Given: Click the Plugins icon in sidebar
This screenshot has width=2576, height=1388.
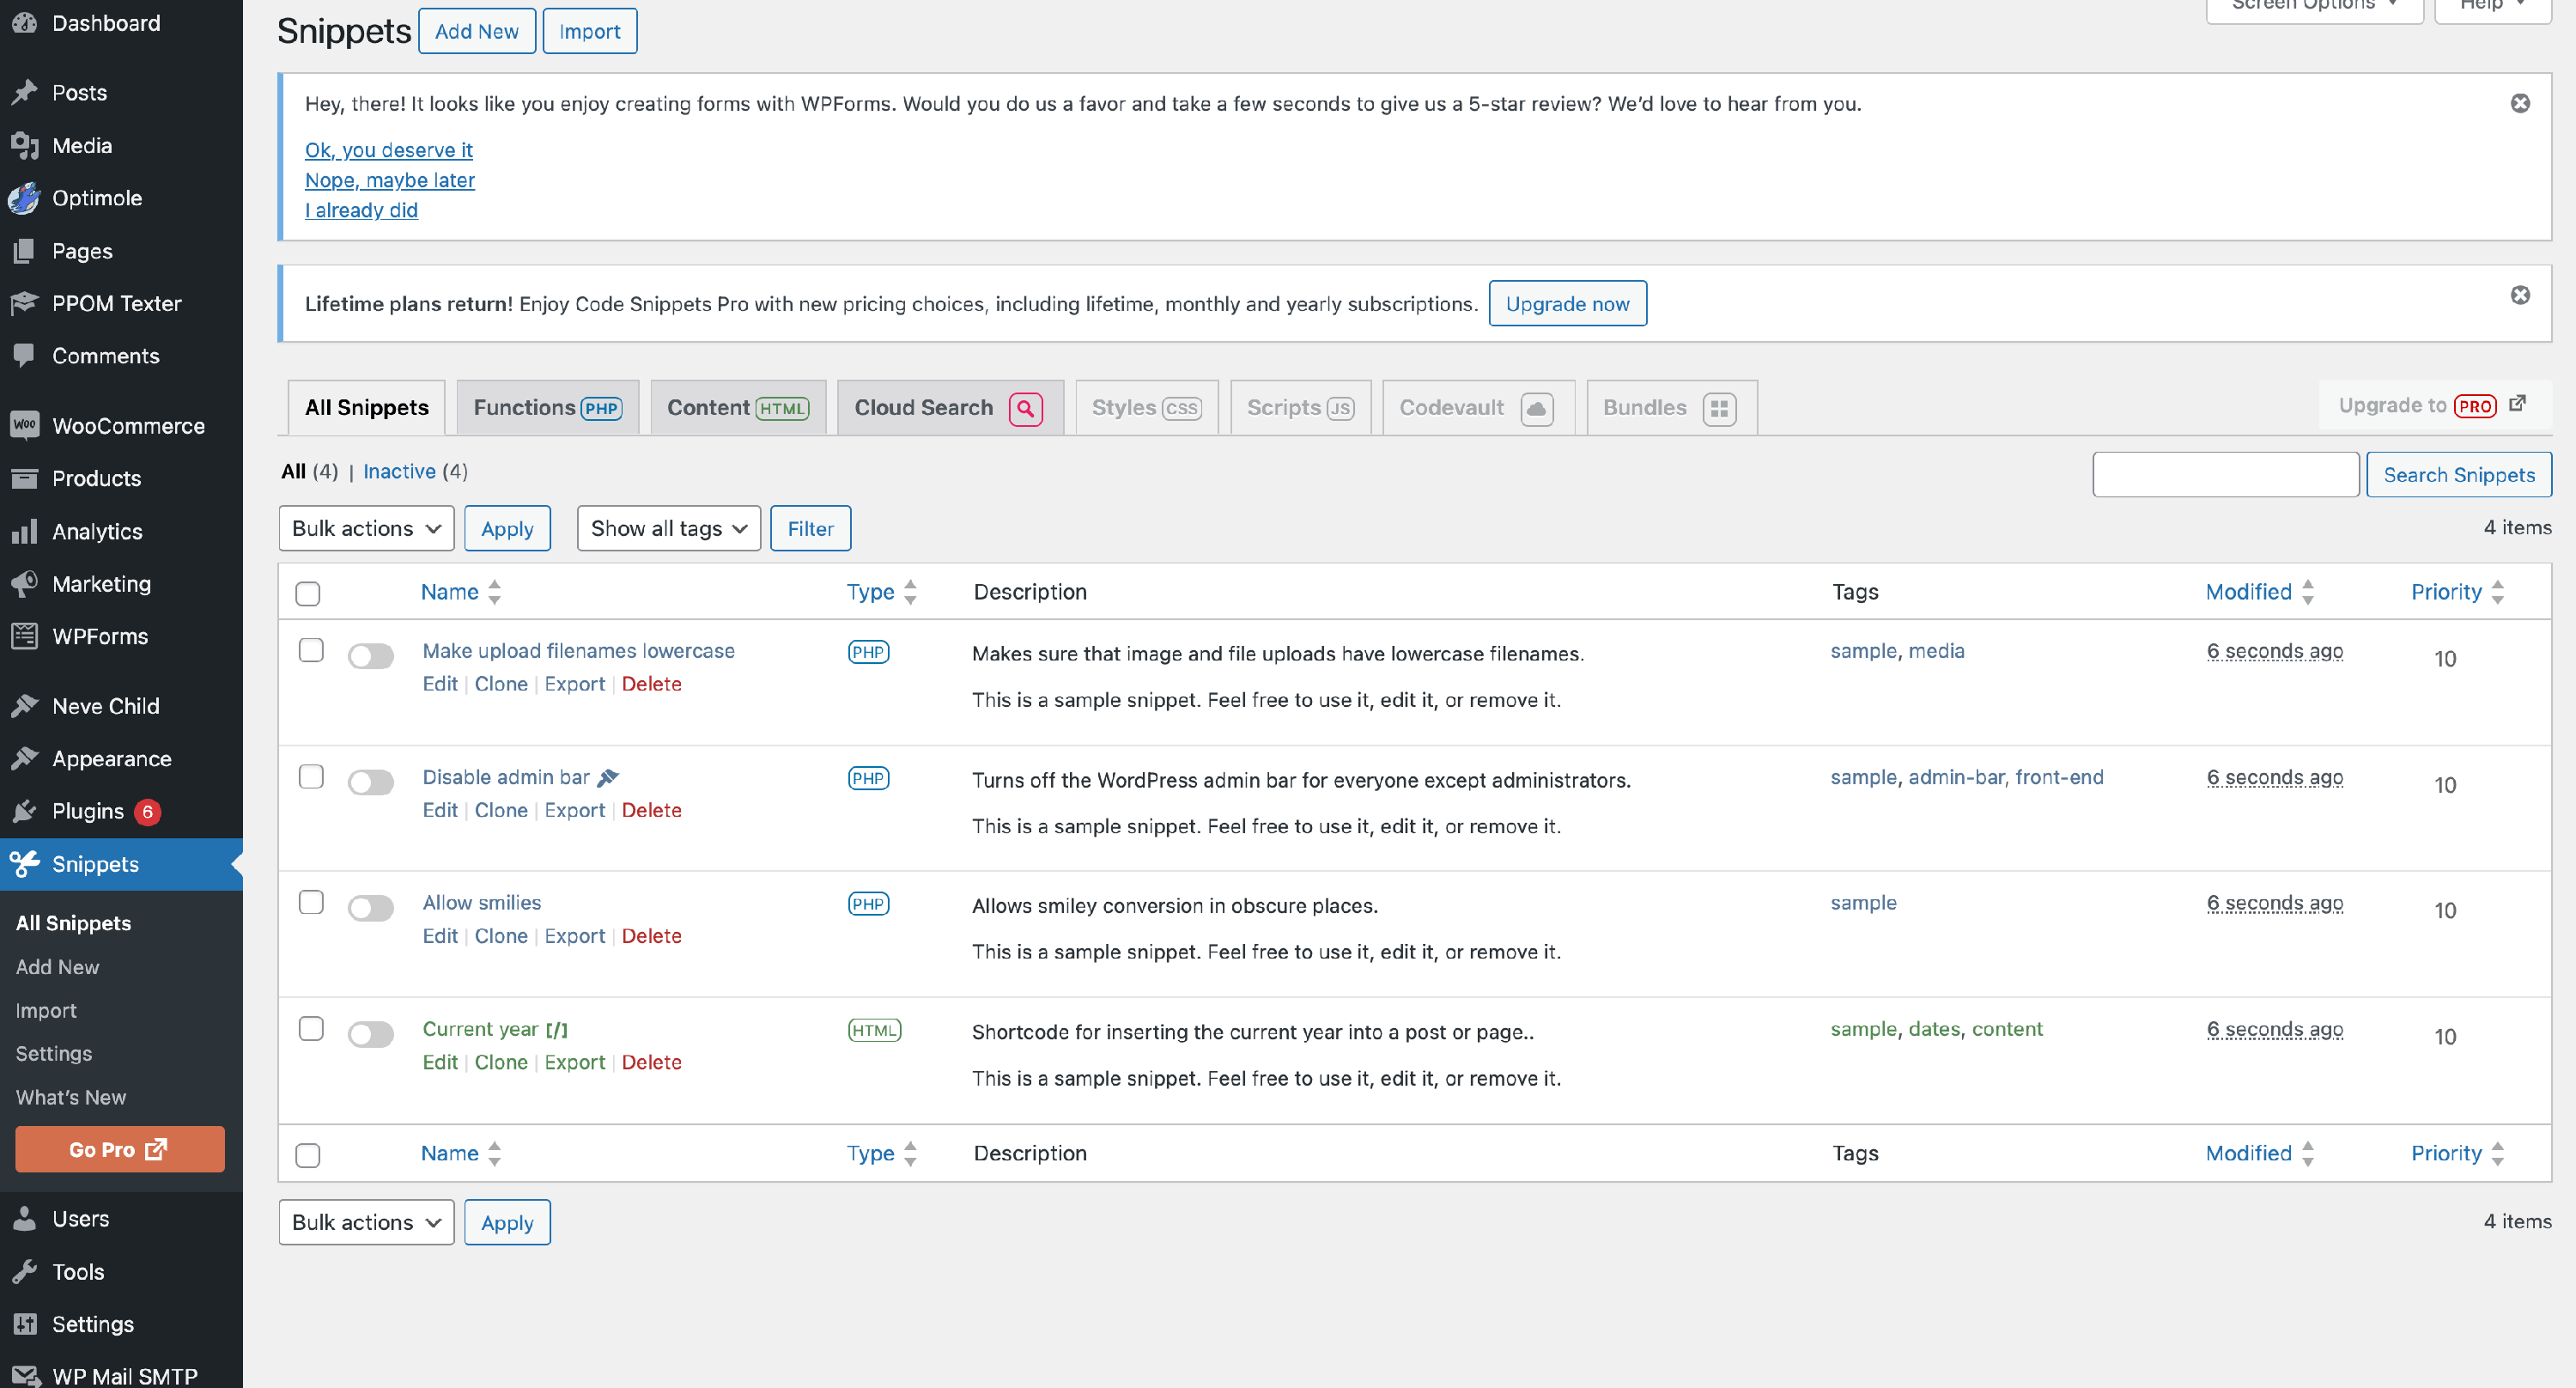Looking at the screenshot, I should point(24,811).
